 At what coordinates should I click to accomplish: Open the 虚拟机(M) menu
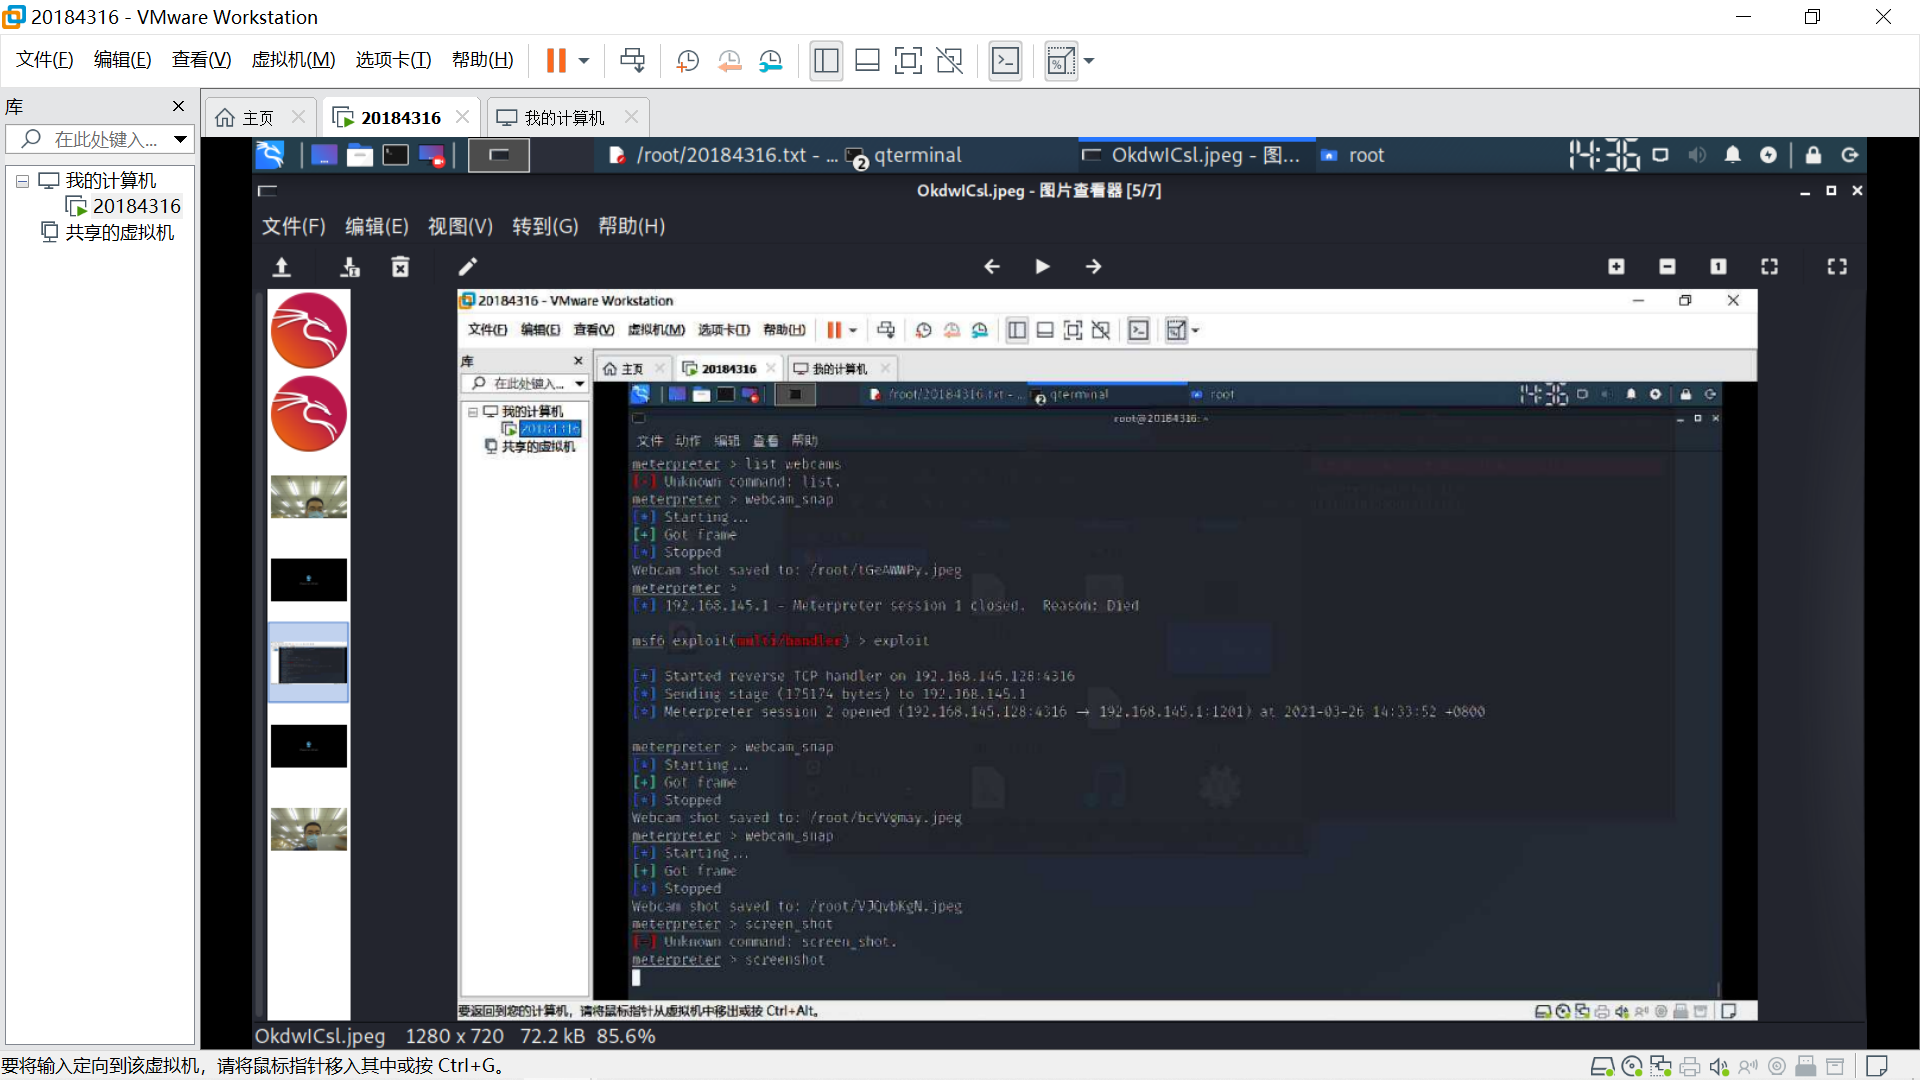[293, 60]
